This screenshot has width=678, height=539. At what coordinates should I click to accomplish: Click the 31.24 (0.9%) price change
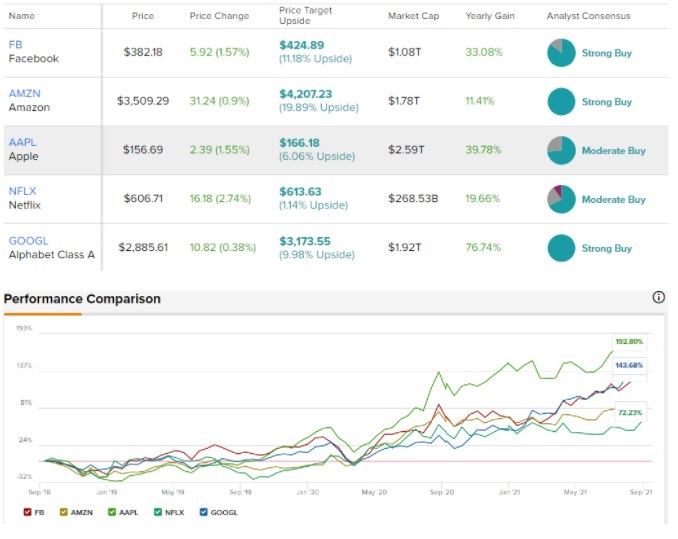pyautogui.click(x=219, y=101)
